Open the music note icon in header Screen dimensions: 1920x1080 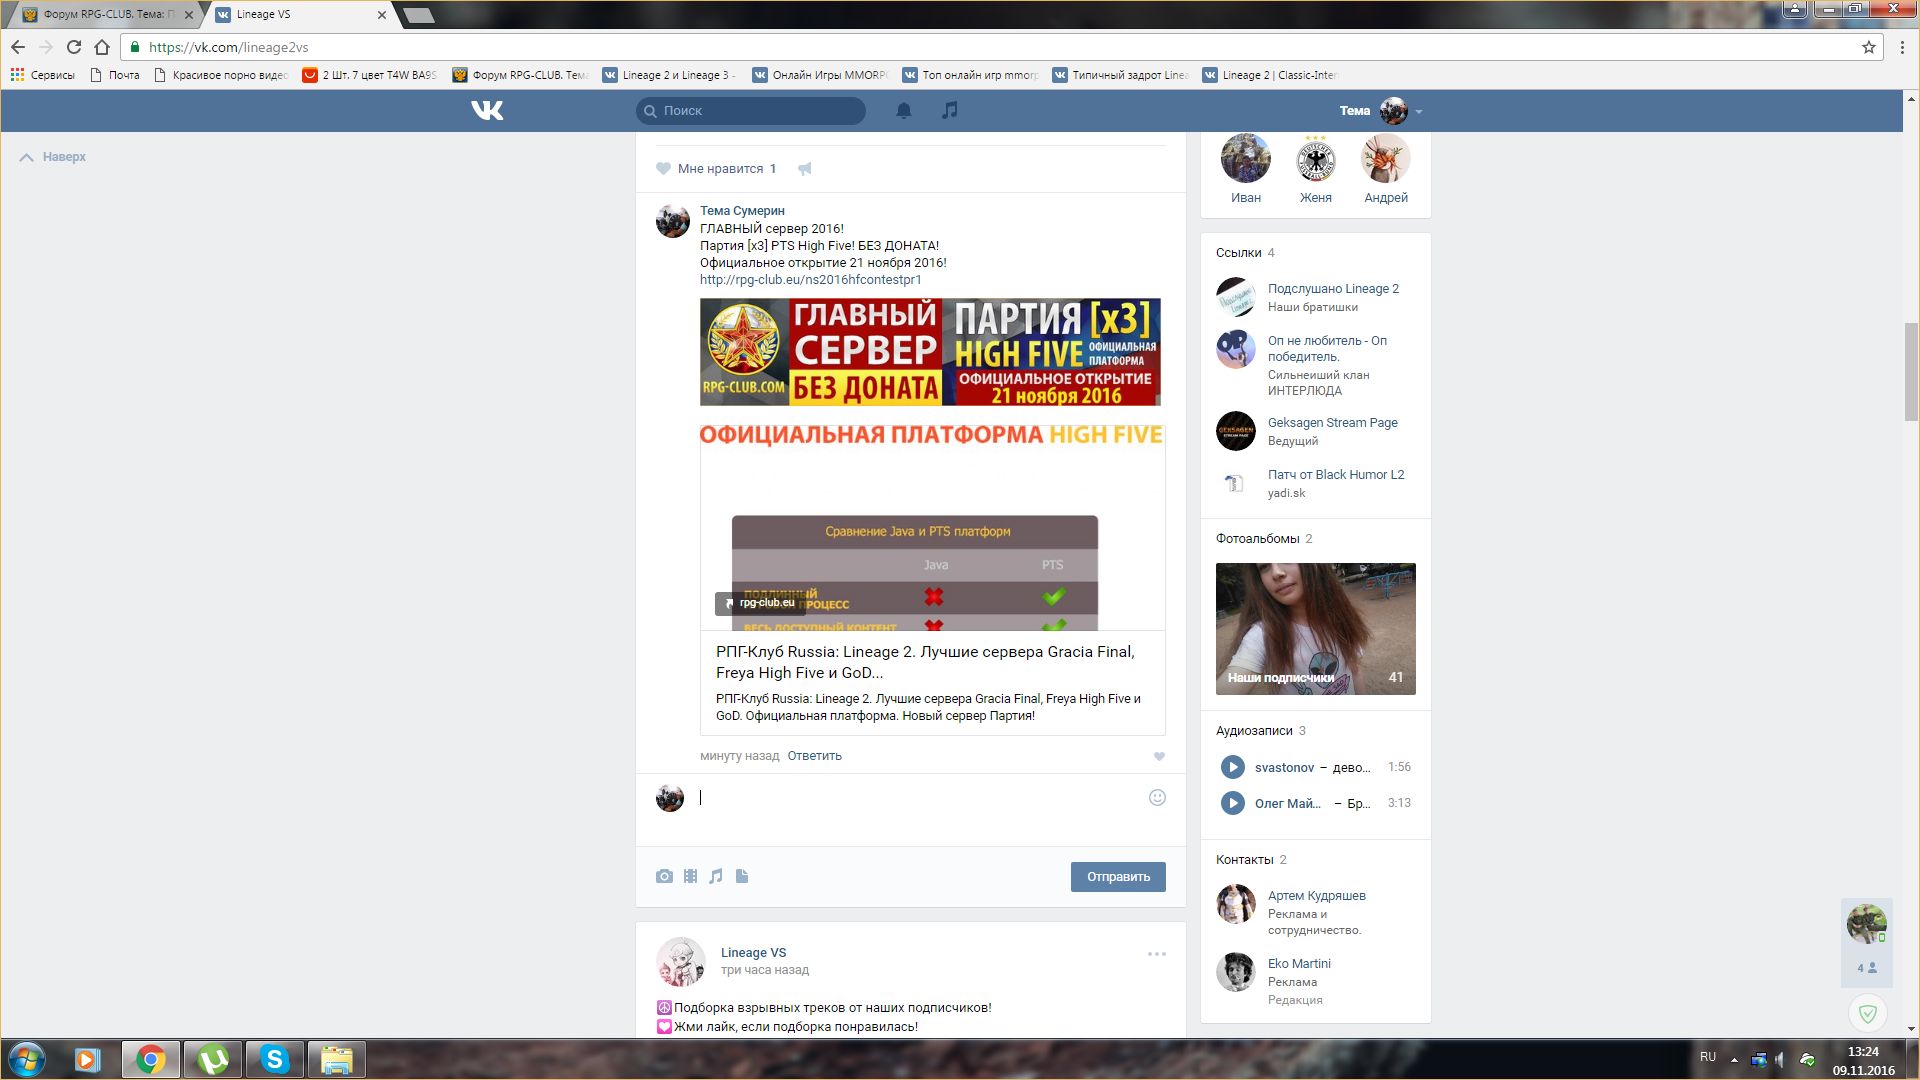[x=950, y=110]
